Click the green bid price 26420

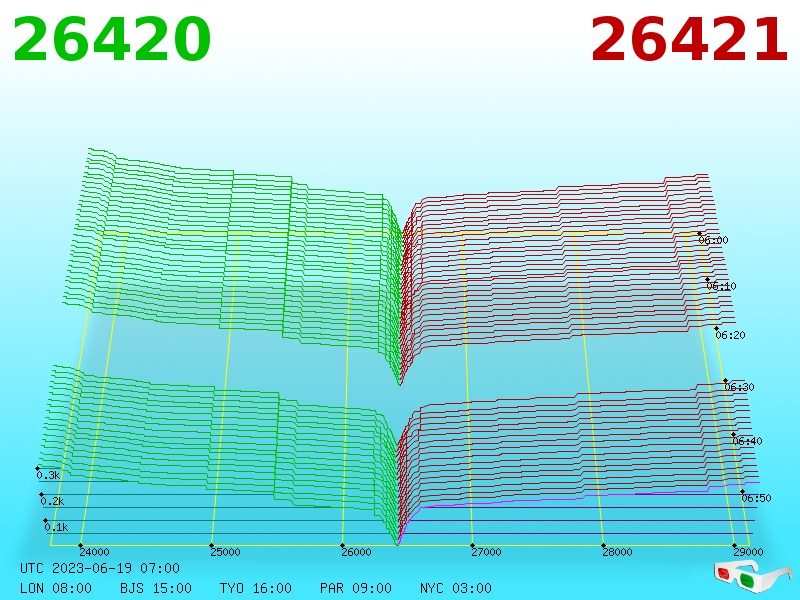[x=112, y=40]
